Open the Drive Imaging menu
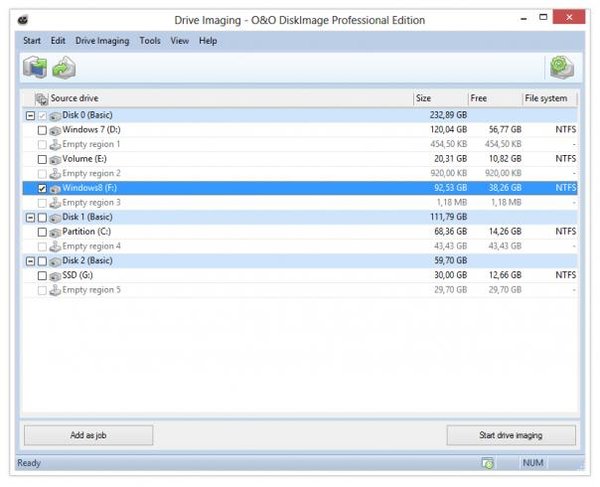The height and width of the screenshot is (487, 600). click(x=103, y=41)
